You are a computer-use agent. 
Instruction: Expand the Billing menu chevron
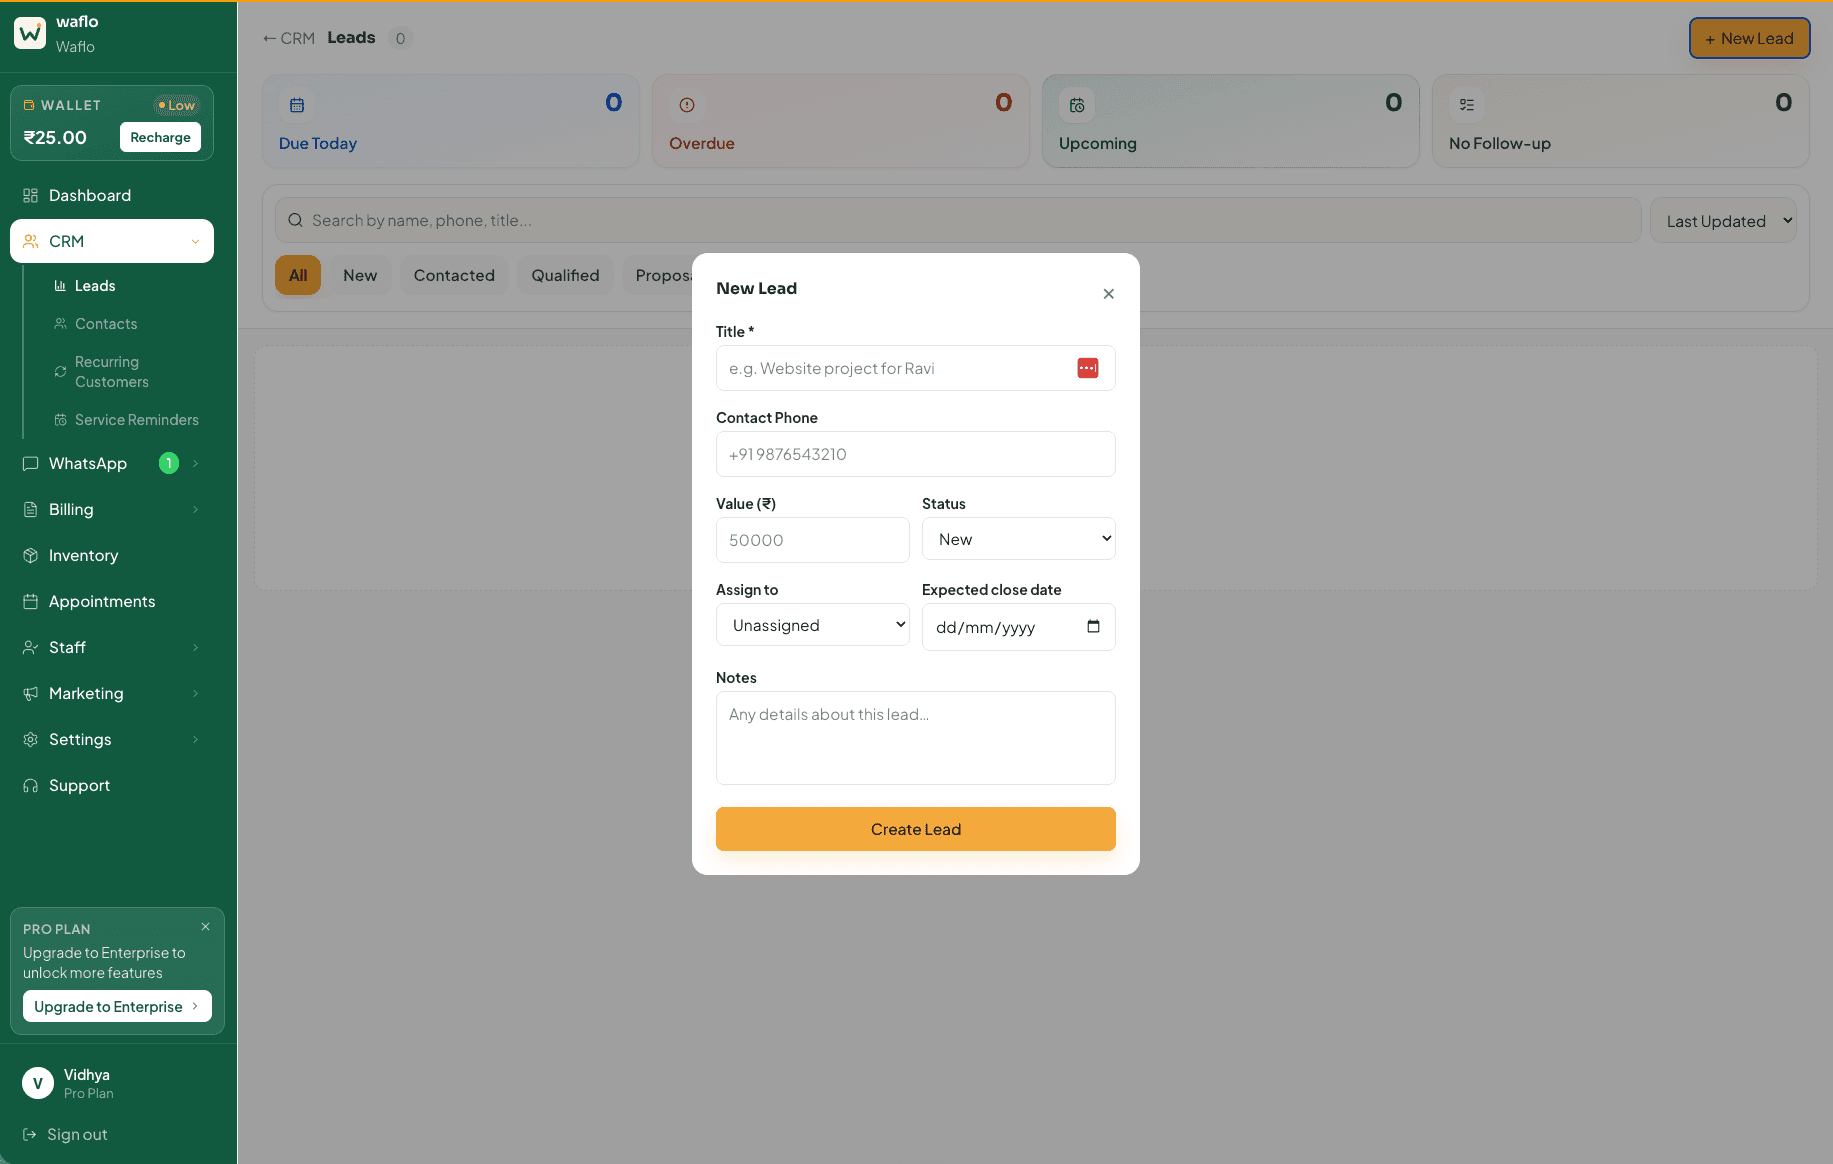pos(196,509)
